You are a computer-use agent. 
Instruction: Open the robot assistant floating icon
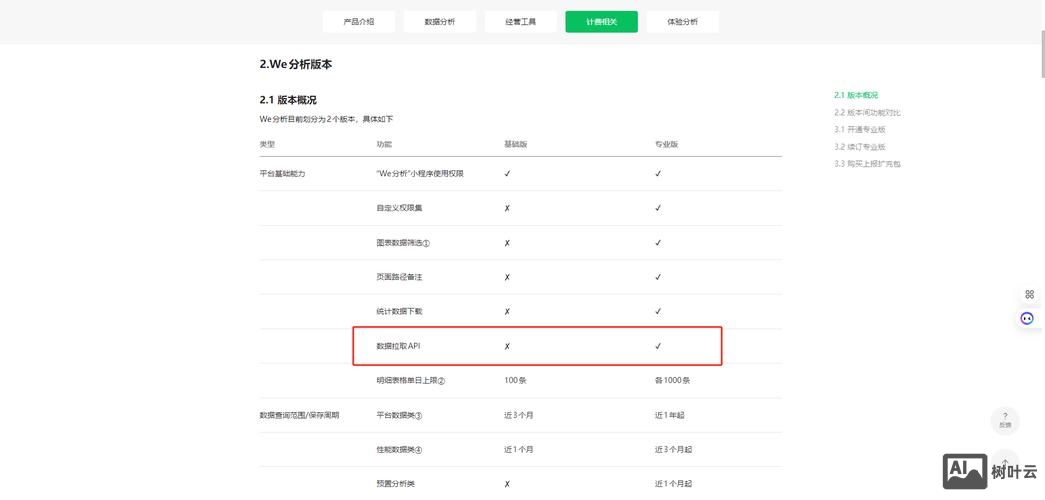(x=1028, y=319)
